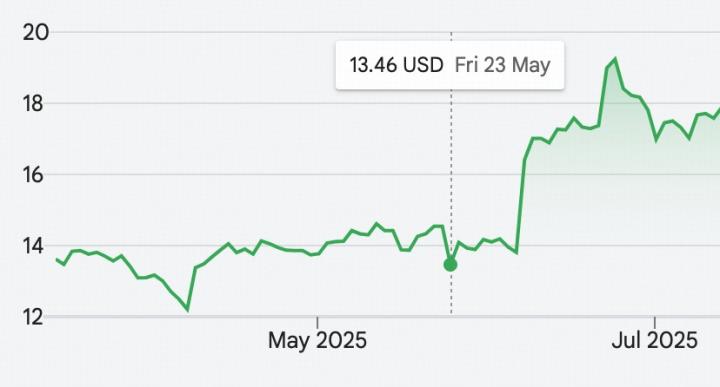
Task: Click the steep price jump where it crosses 16
Action: pyautogui.click(x=523, y=175)
